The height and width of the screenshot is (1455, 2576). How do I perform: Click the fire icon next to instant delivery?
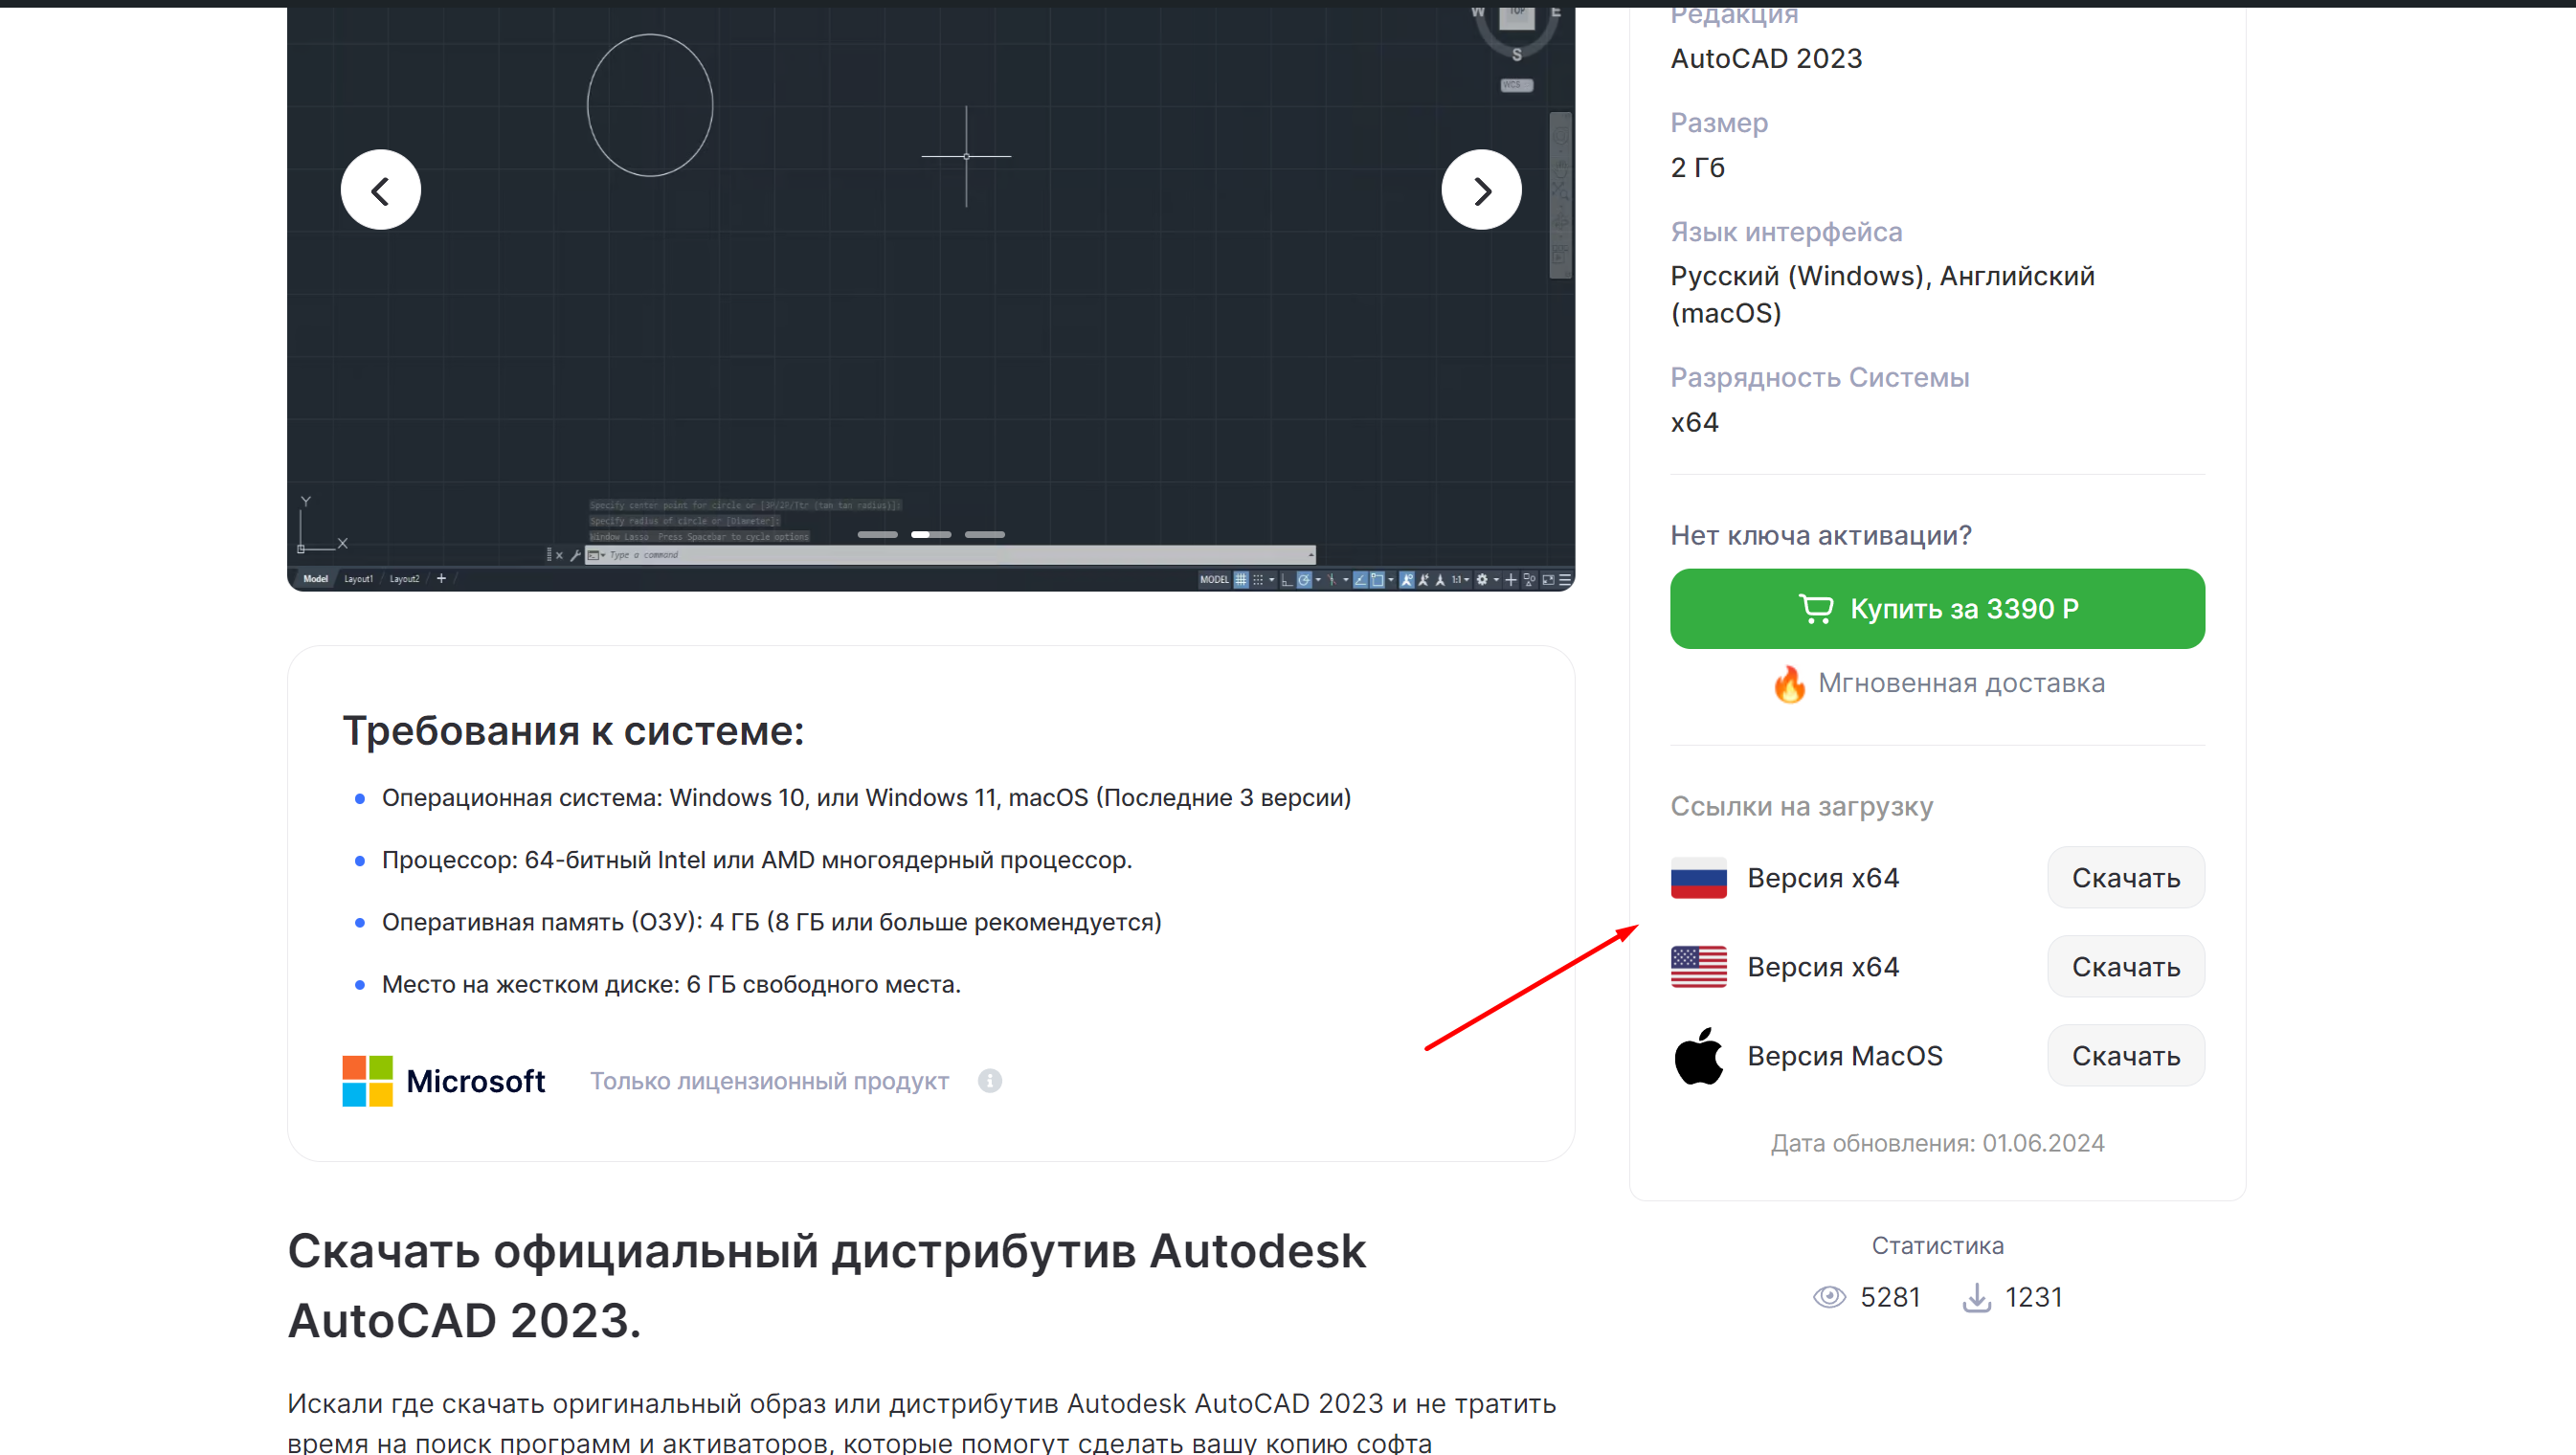coord(1789,684)
